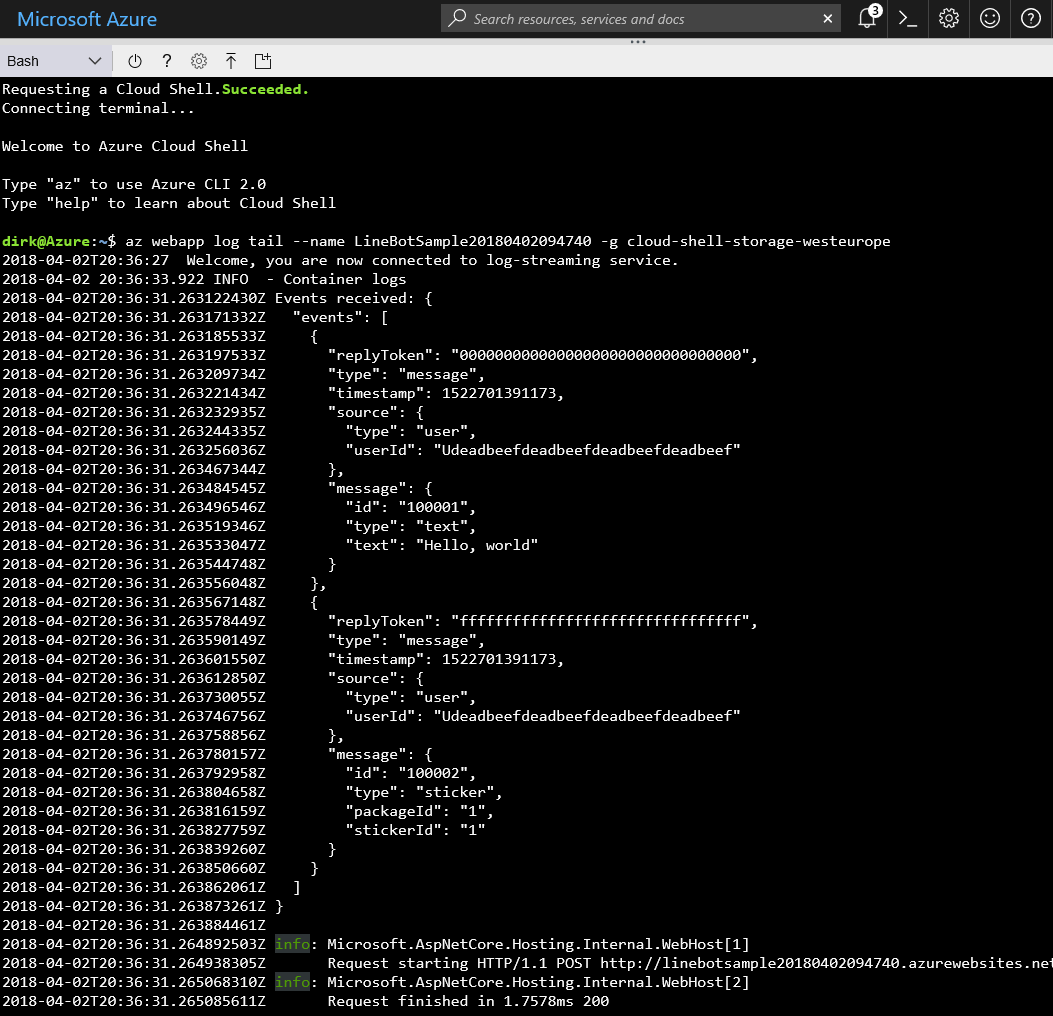Click the replyToken value of all zeros
The height and width of the screenshot is (1016, 1053).
[600, 355]
